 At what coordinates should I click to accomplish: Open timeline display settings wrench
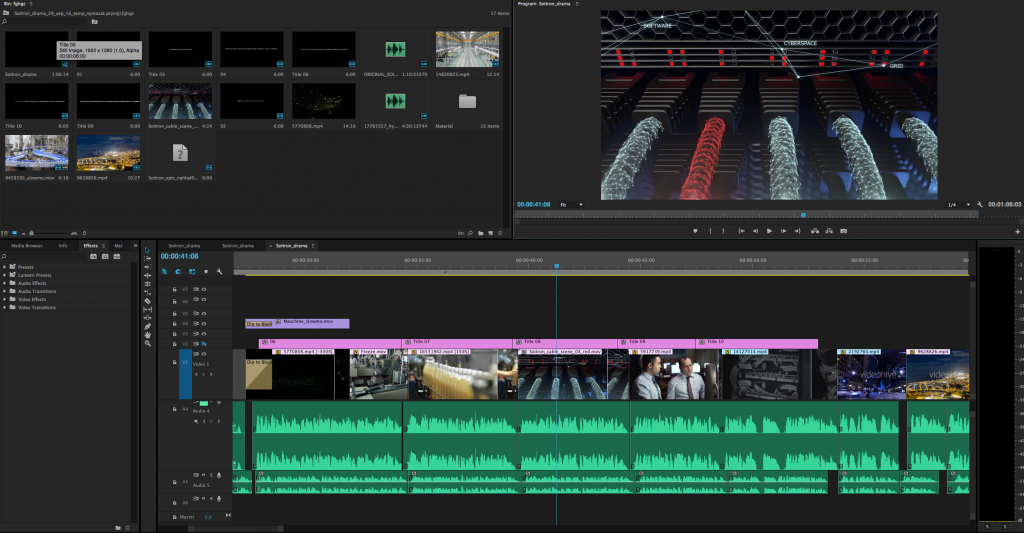[219, 272]
